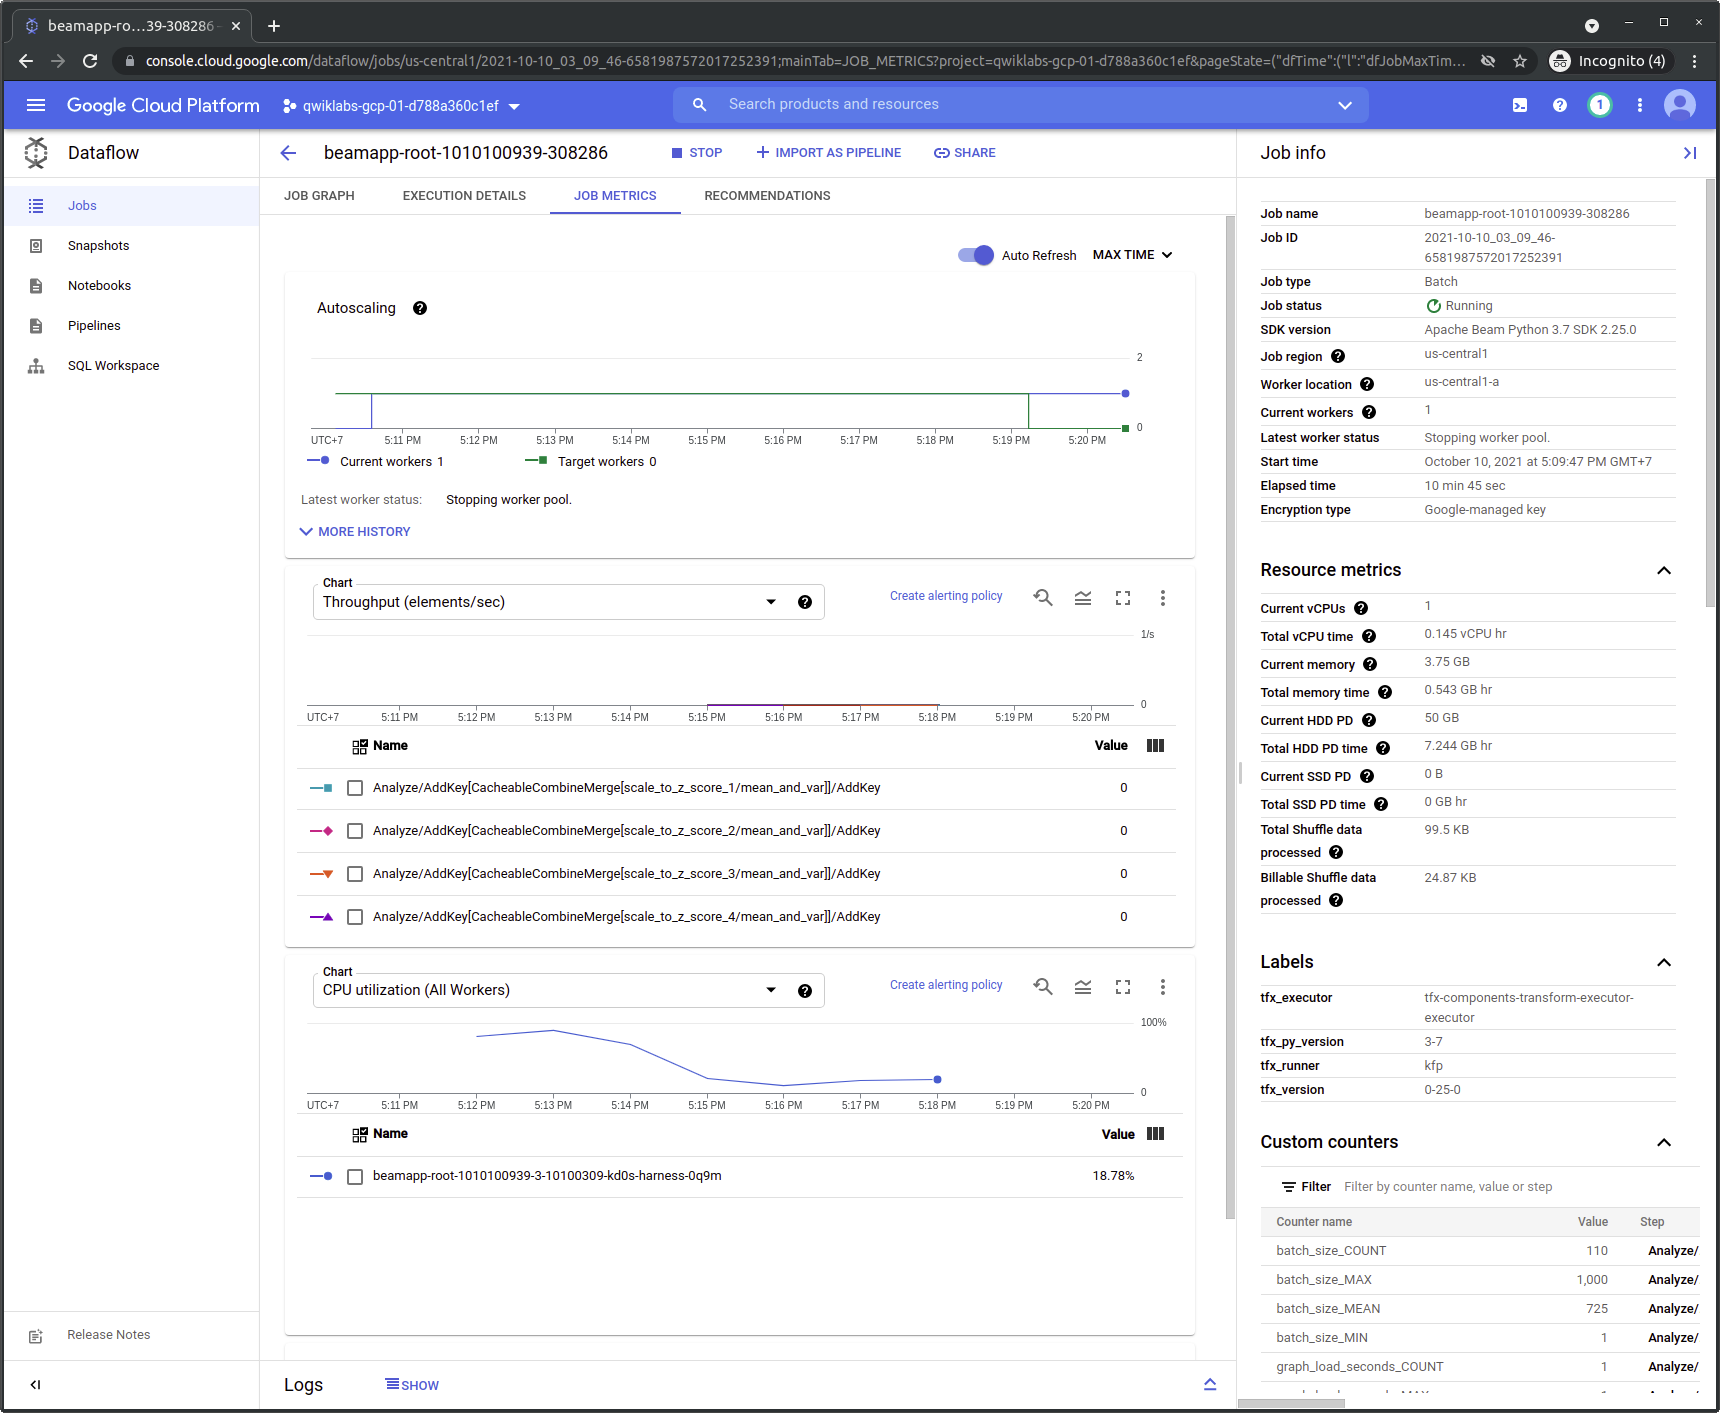The width and height of the screenshot is (1720, 1413).
Task: Click the SHARE button
Action: click(965, 153)
